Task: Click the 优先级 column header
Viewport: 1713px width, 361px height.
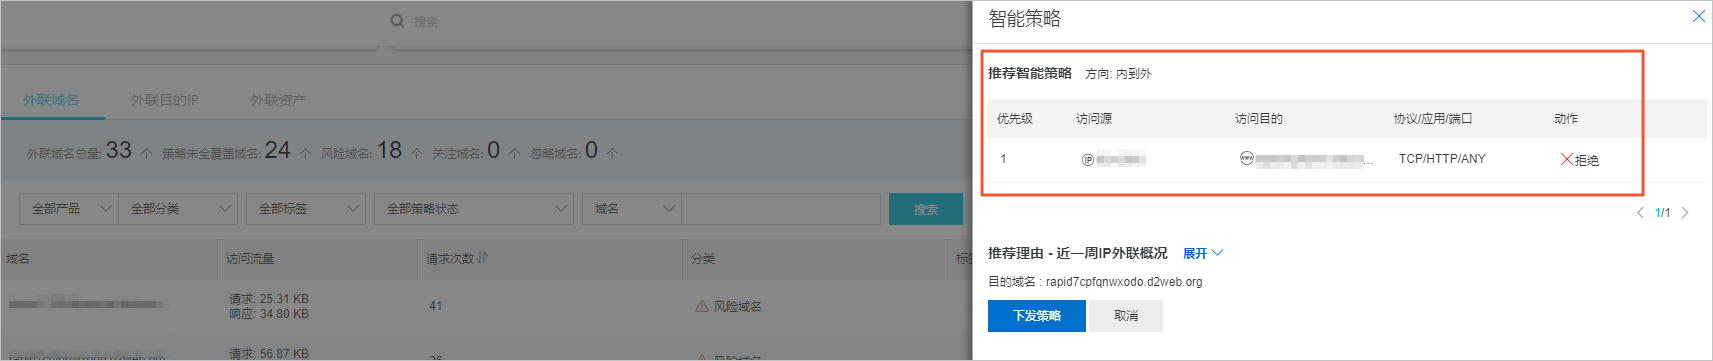Action: pyautogui.click(x=1015, y=118)
